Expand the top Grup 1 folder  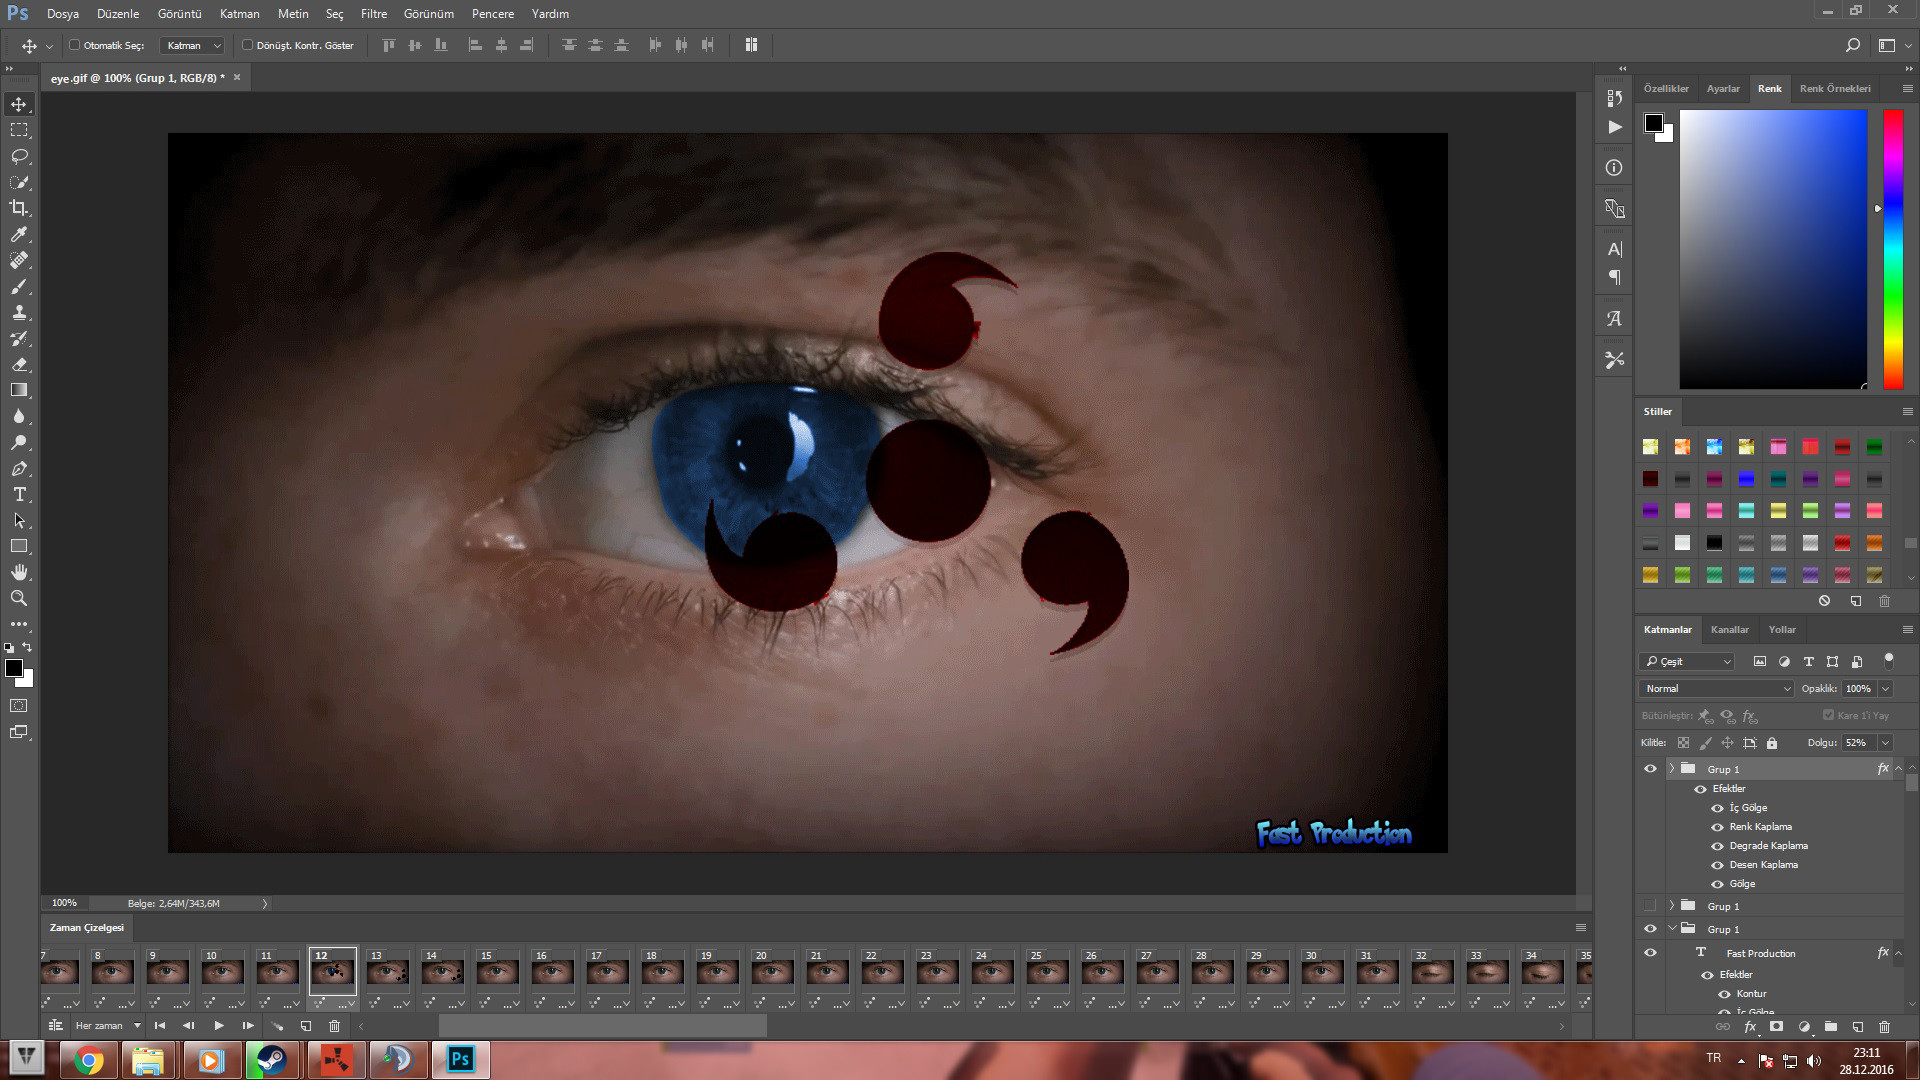[x=1671, y=769]
